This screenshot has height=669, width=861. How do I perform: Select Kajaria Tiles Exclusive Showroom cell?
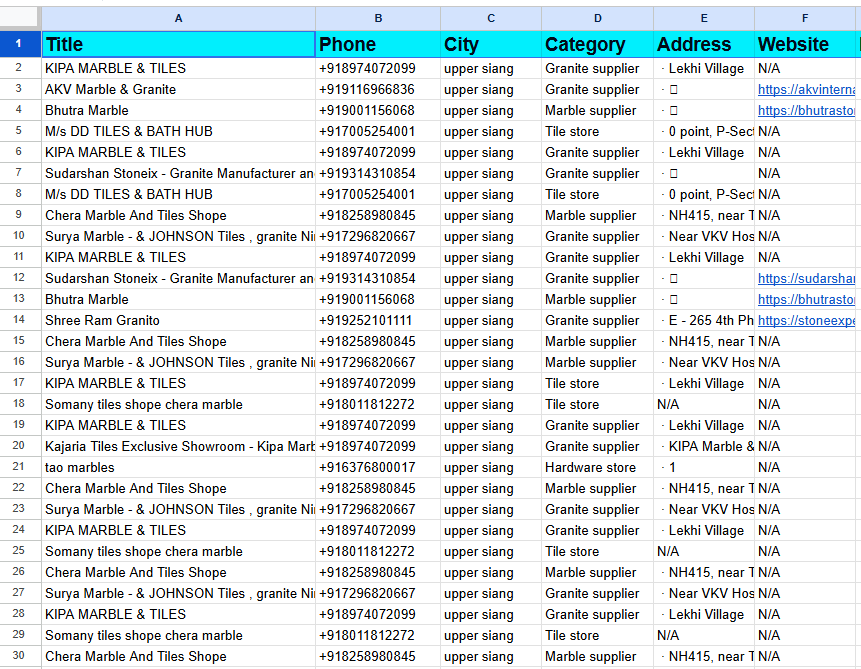(x=178, y=447)
